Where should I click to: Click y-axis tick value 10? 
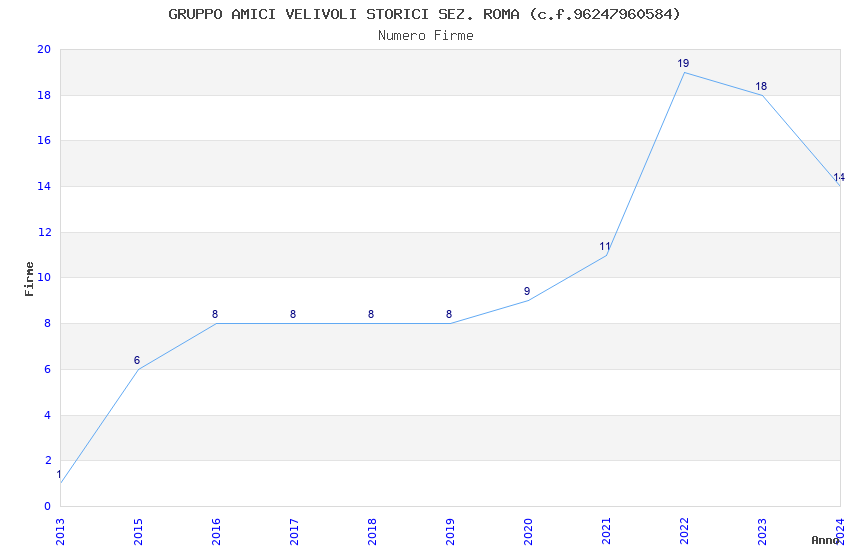pyautogui.click(x=44, y=277)
